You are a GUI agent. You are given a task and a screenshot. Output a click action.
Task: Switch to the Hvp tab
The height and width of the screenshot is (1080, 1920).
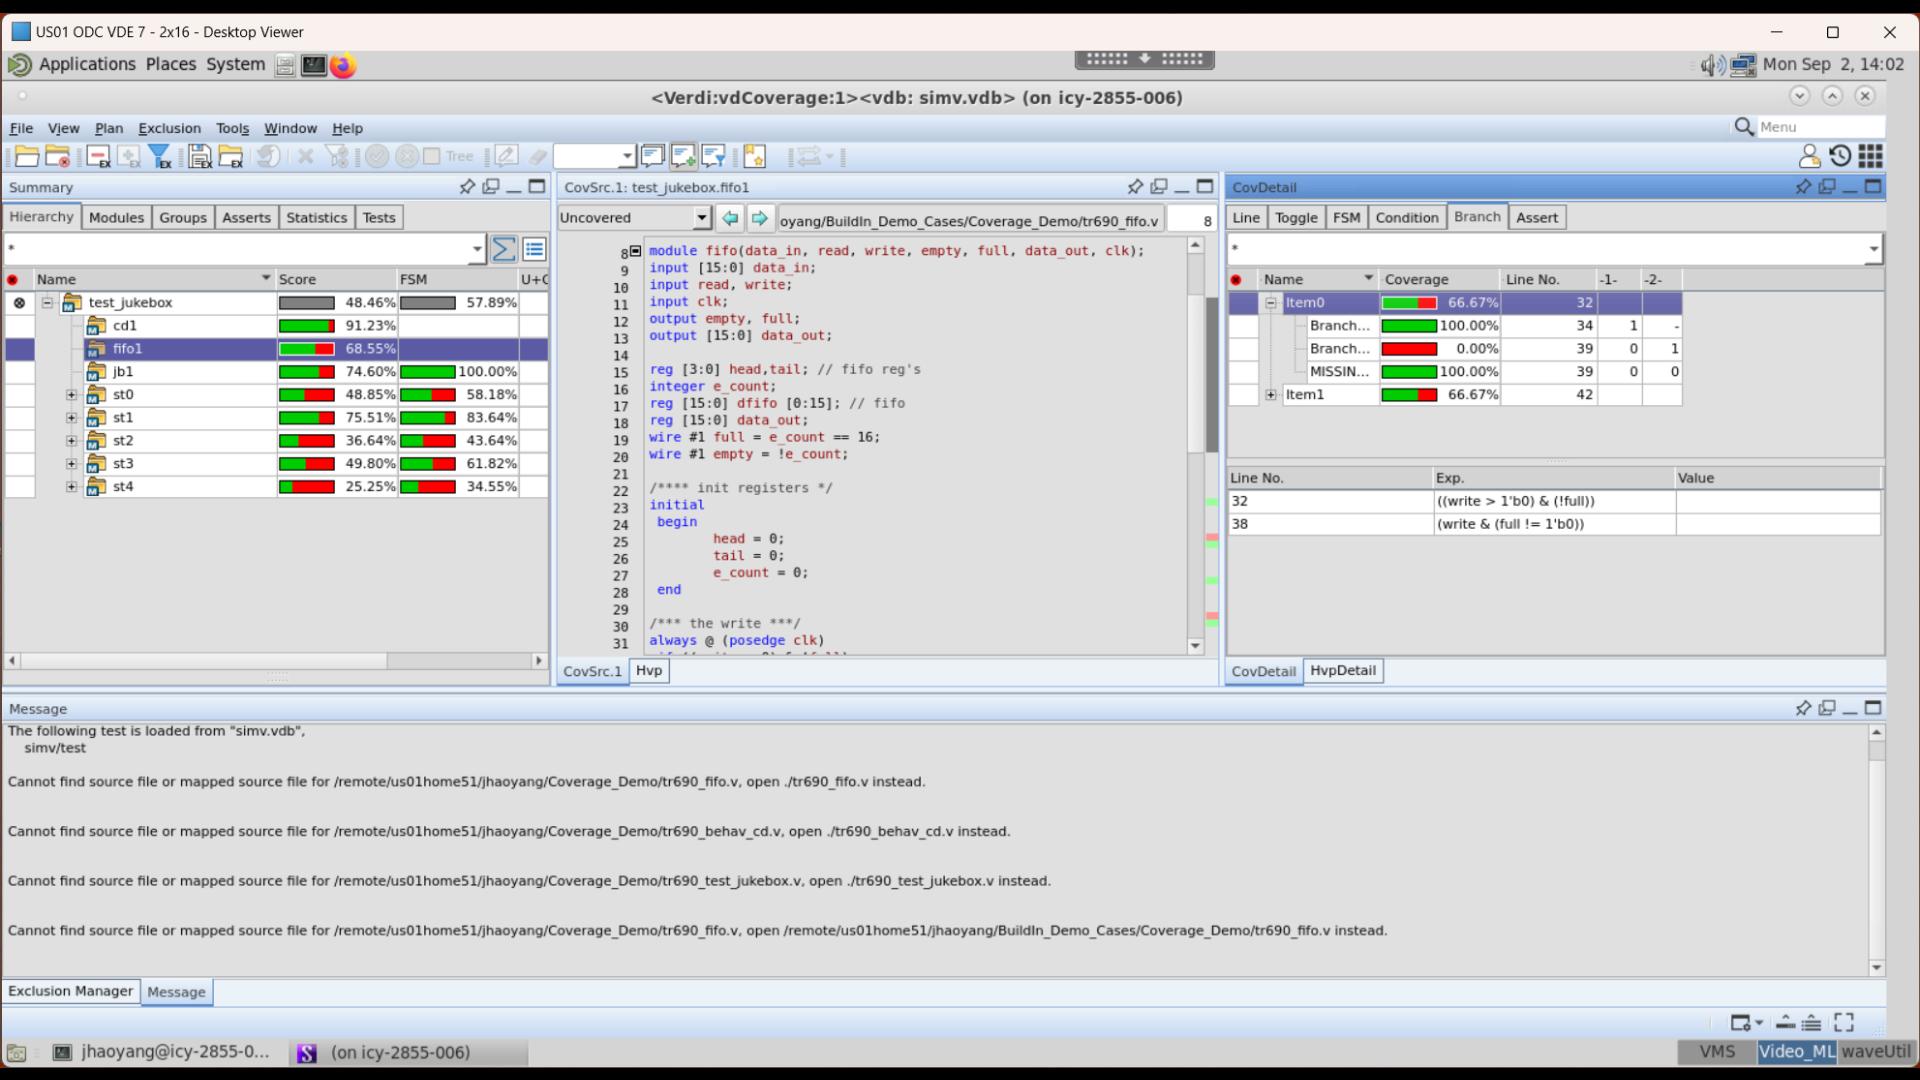tap(649, 671)
